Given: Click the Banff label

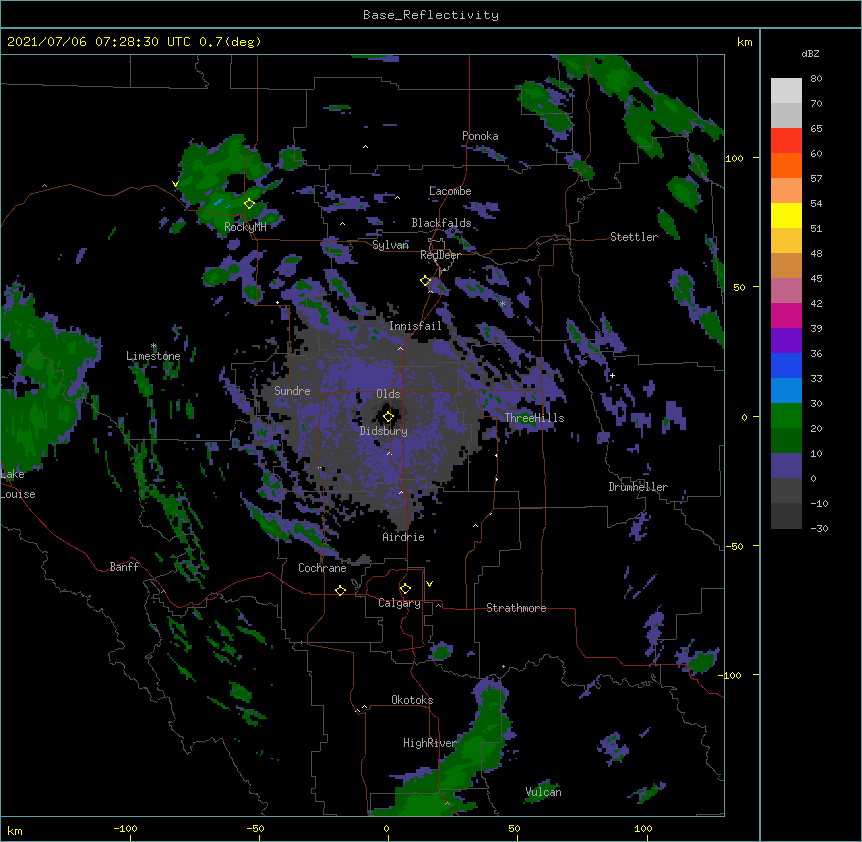Looking at the screenshot, I should pyautogui.click(x=124, y=567).
